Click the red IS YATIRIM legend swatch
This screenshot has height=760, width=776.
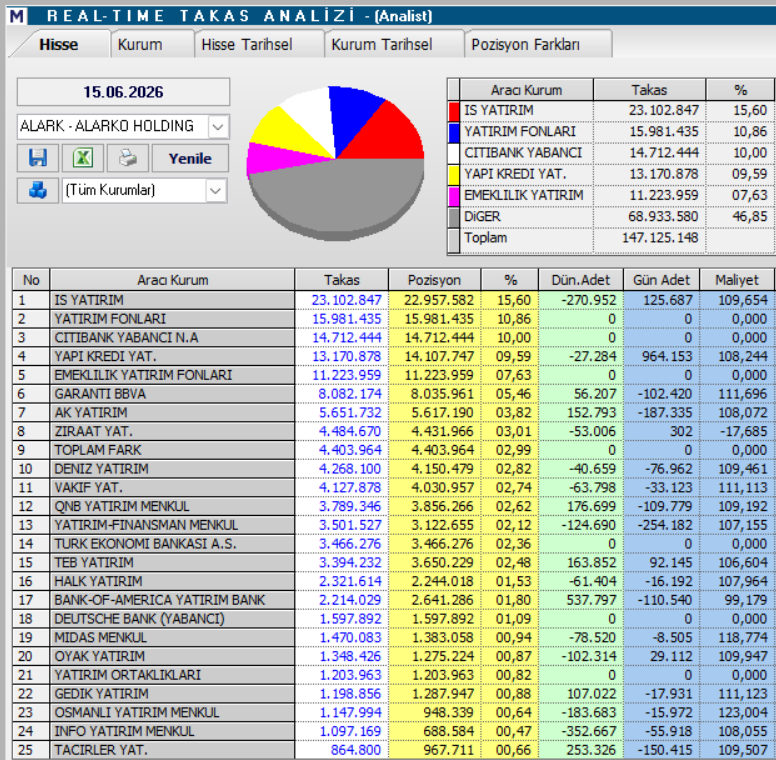pyautogui.click(x=454, y=111)
